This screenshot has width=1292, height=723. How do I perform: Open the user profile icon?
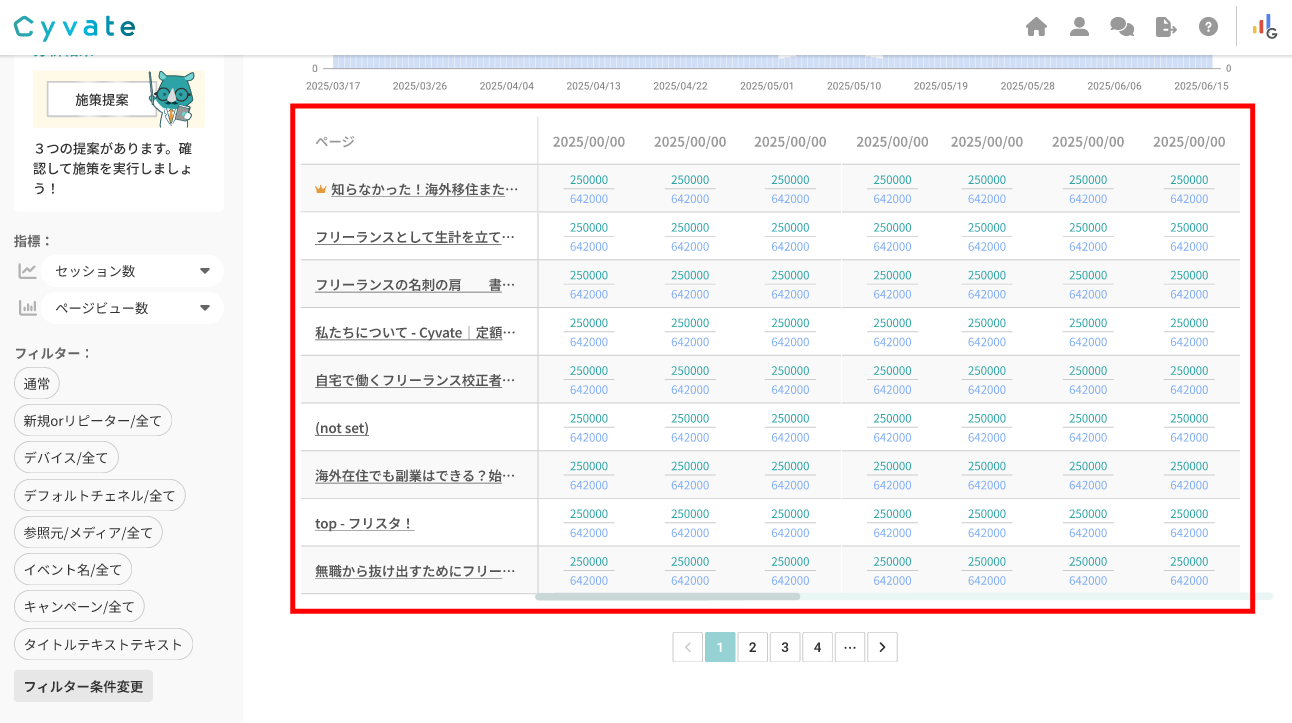pyautogui.click(x=1079, y=27)
